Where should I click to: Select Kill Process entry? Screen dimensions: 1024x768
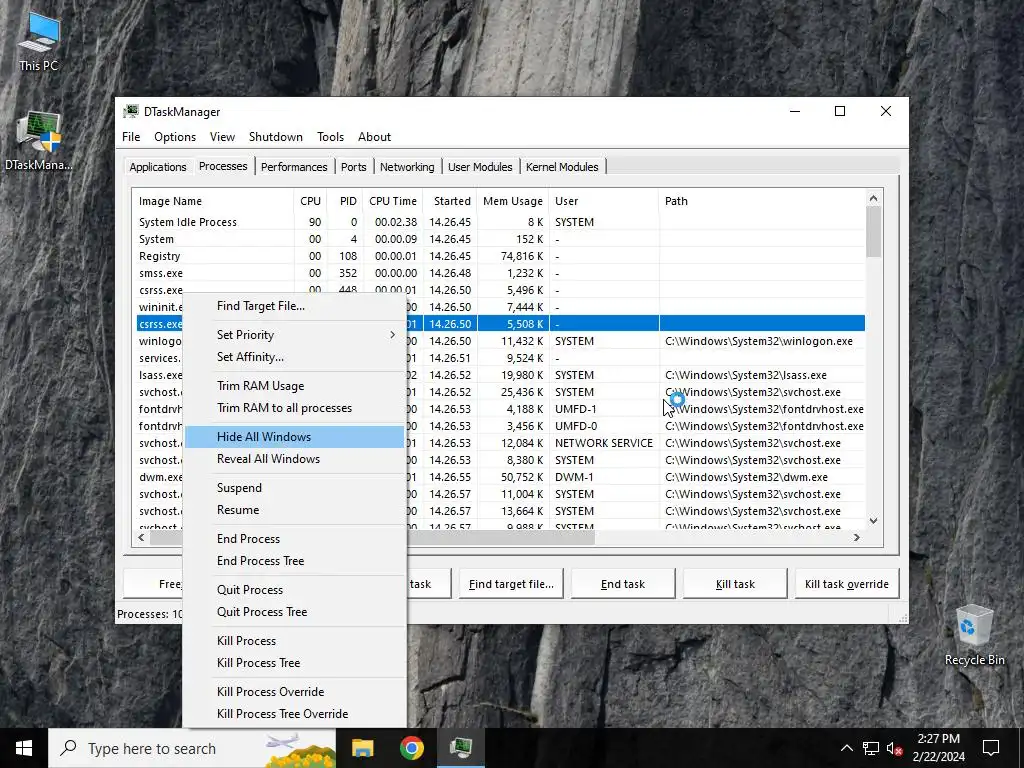coord(295,640)
